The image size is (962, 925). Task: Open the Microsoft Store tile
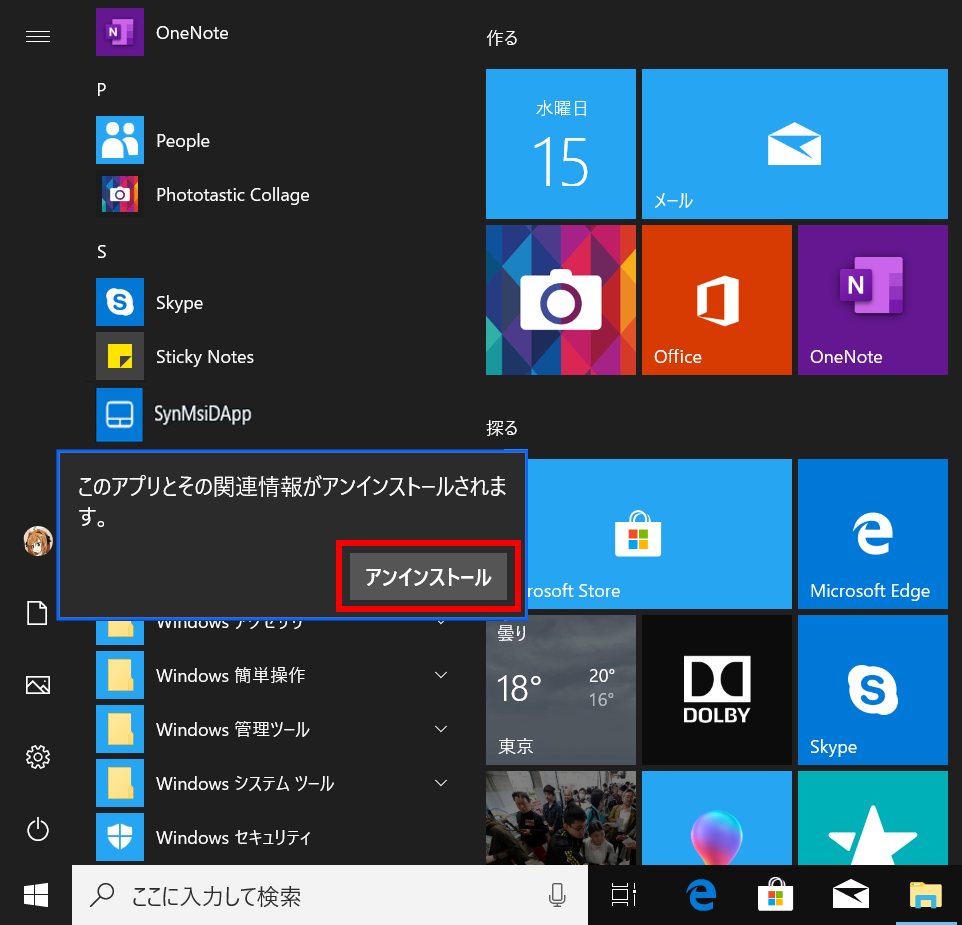point(660,534)
